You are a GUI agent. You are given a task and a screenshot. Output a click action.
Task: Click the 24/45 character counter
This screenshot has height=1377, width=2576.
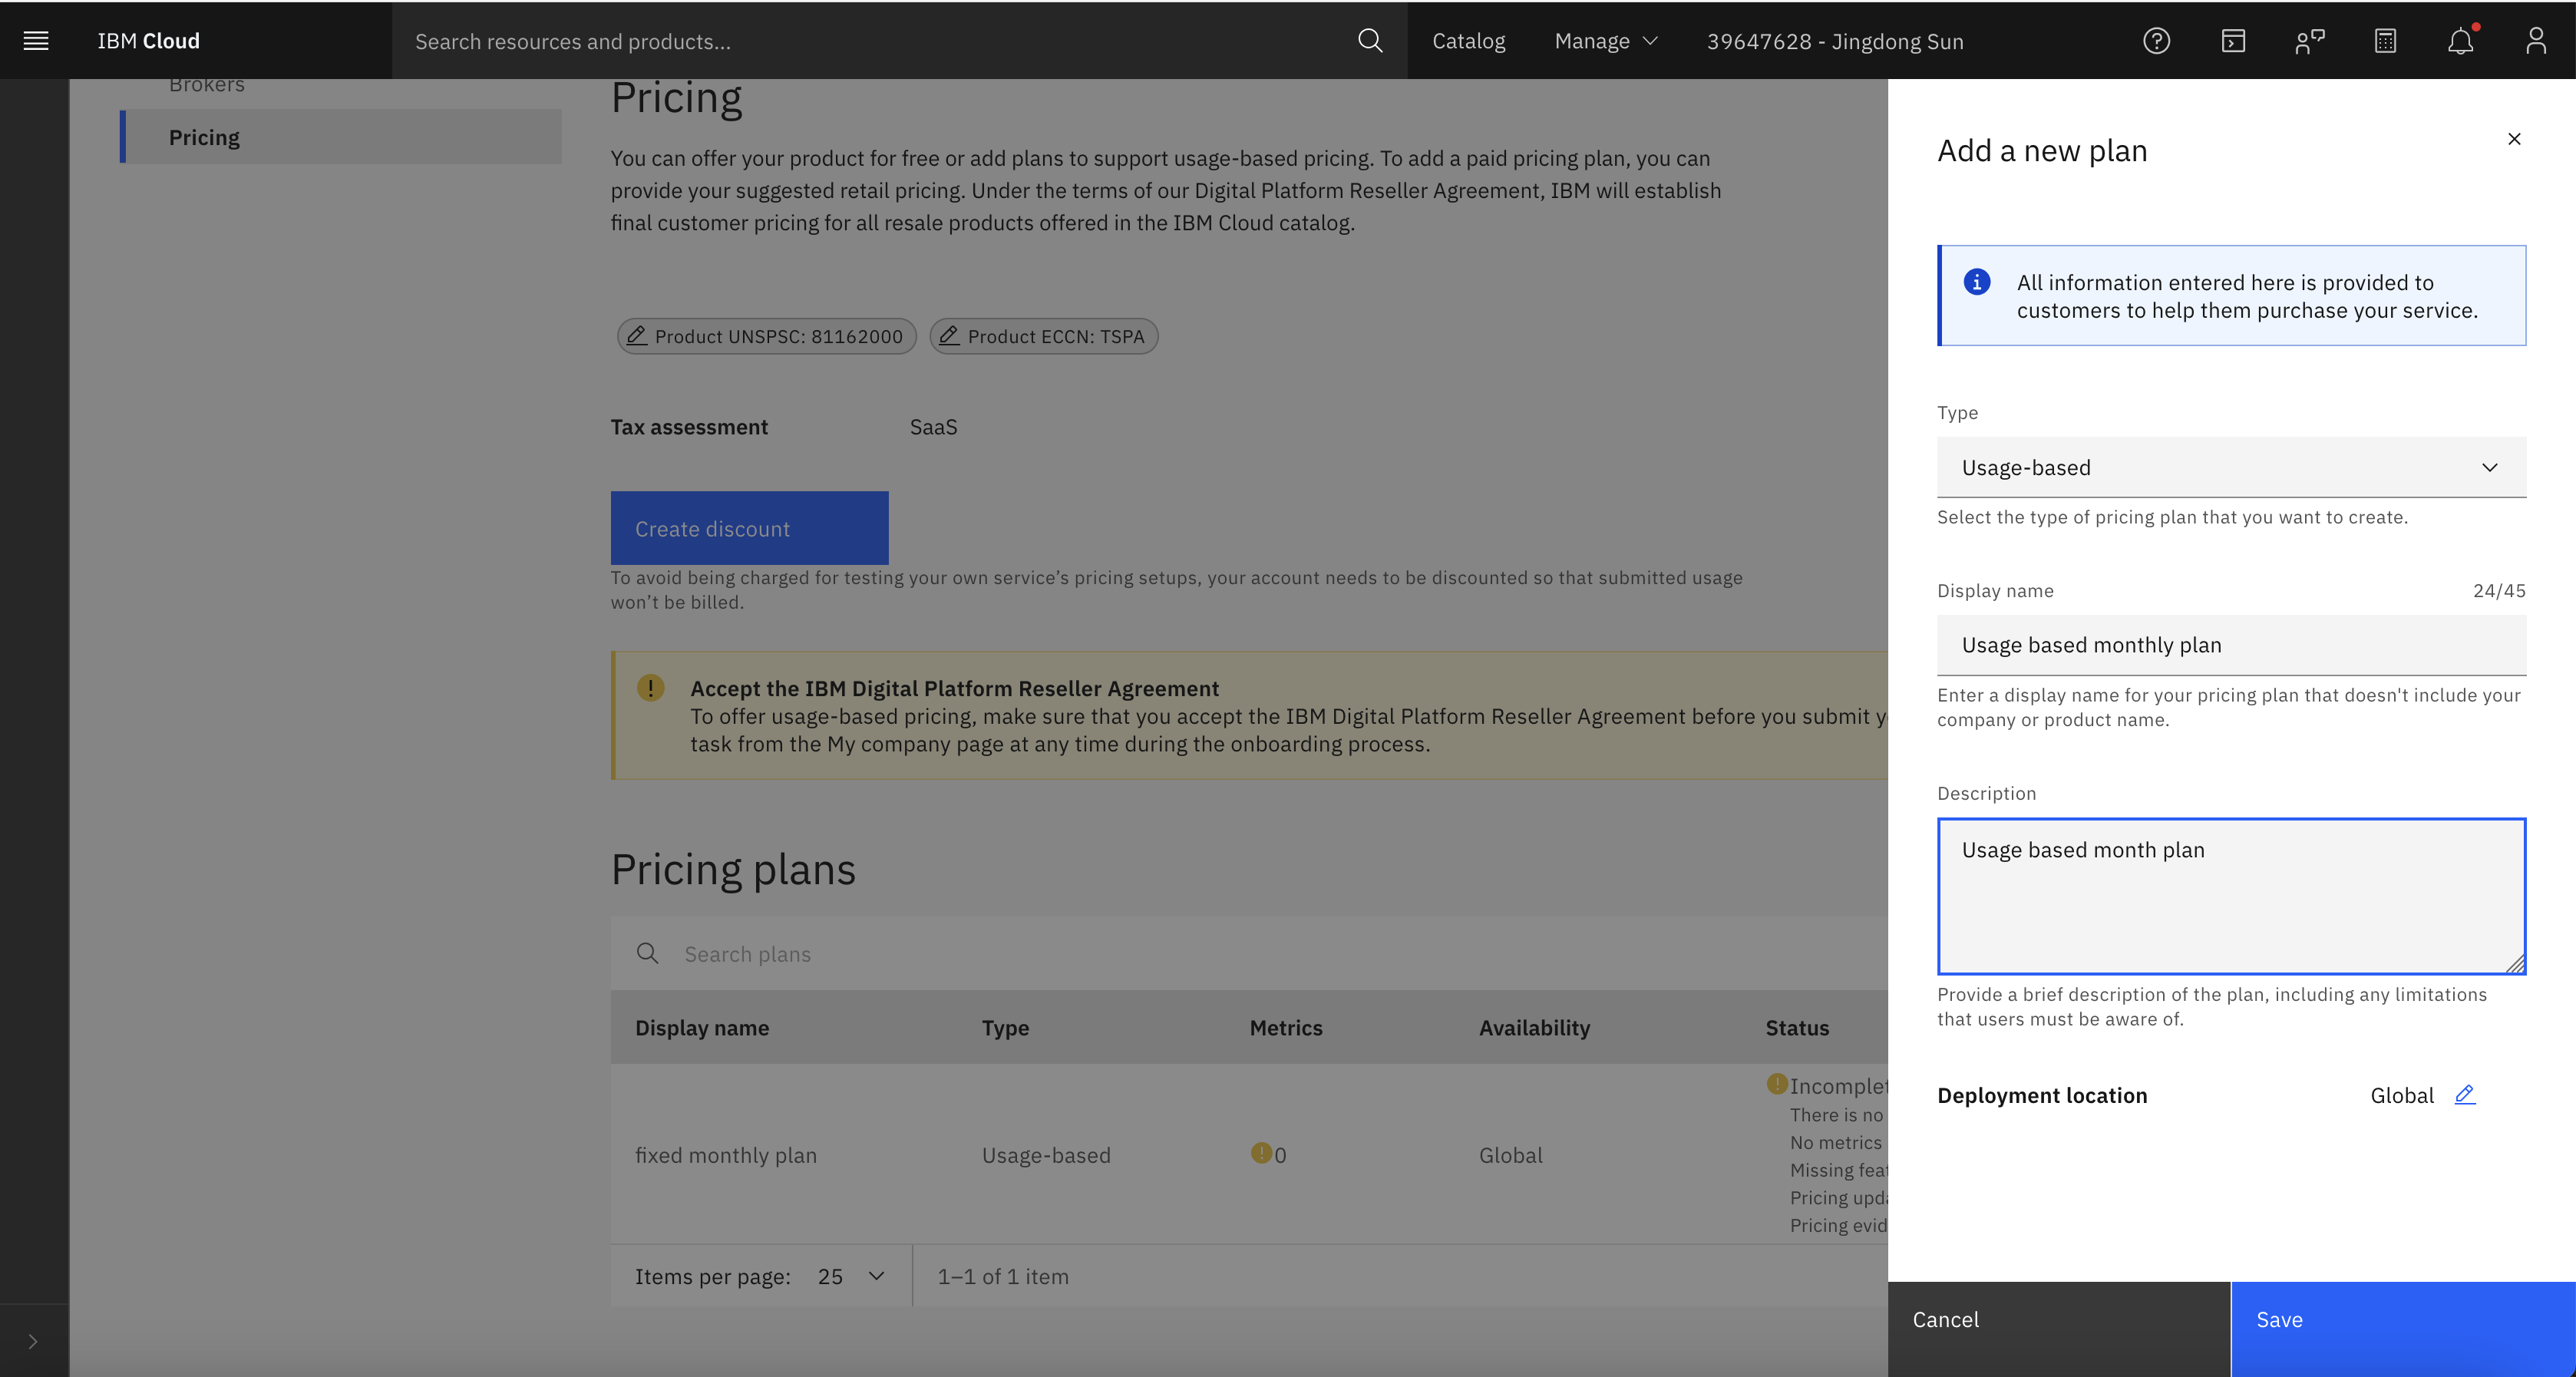click(2499, 590)
